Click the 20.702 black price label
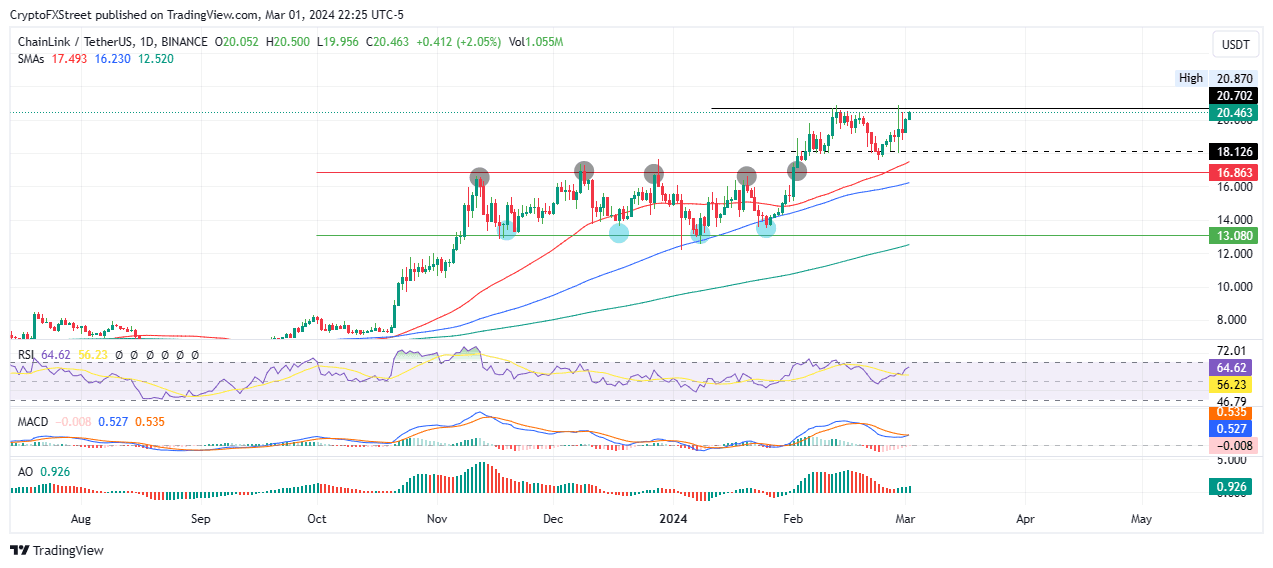 pyautogui.click(x=1233, y=95)
